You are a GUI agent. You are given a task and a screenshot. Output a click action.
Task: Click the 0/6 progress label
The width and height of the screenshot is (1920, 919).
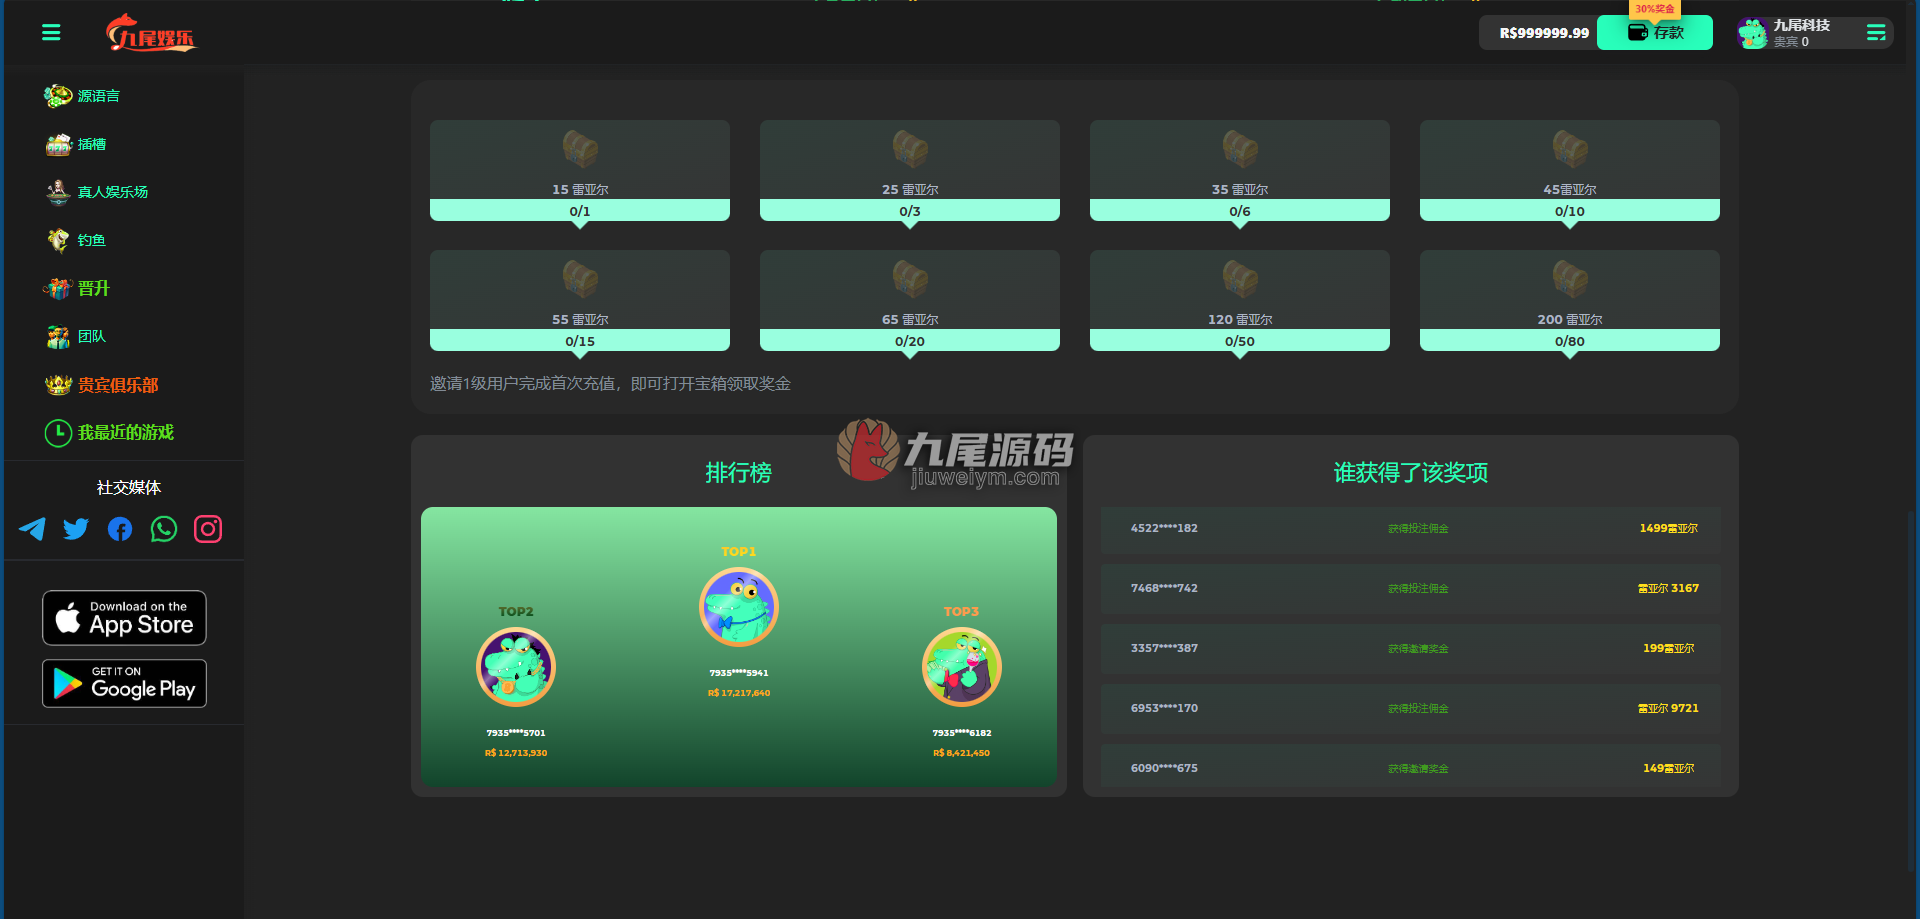point(1240,211)
